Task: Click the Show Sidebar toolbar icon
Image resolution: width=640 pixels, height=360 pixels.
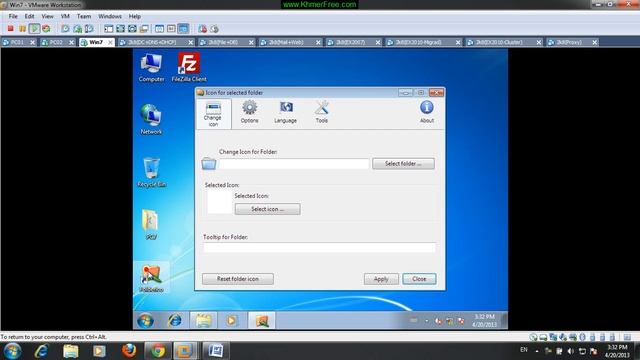Action: 109,29
